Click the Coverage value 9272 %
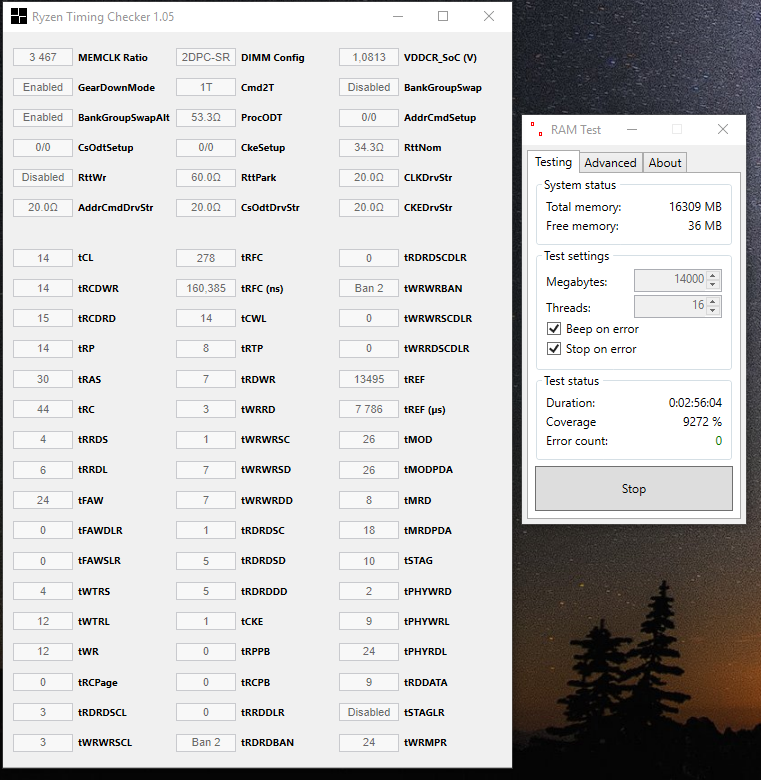 702,422
